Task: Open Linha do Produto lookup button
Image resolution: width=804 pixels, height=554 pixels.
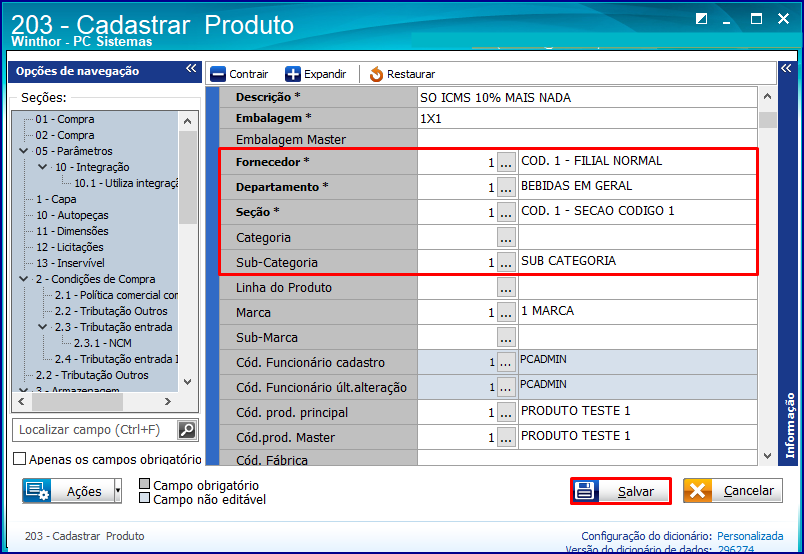Action: pos(506,287)
